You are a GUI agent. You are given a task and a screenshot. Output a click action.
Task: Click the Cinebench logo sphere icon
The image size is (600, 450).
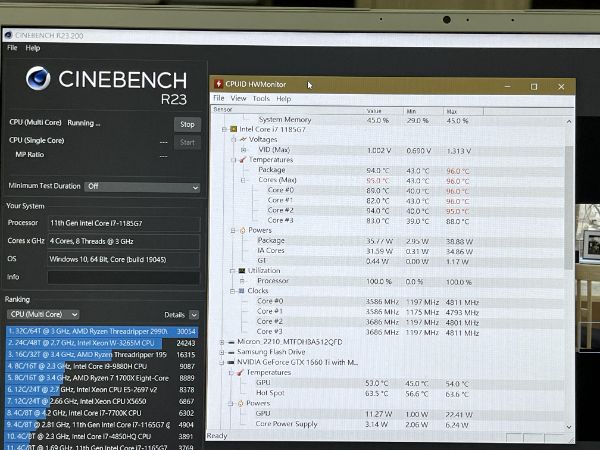pos(38,78)
